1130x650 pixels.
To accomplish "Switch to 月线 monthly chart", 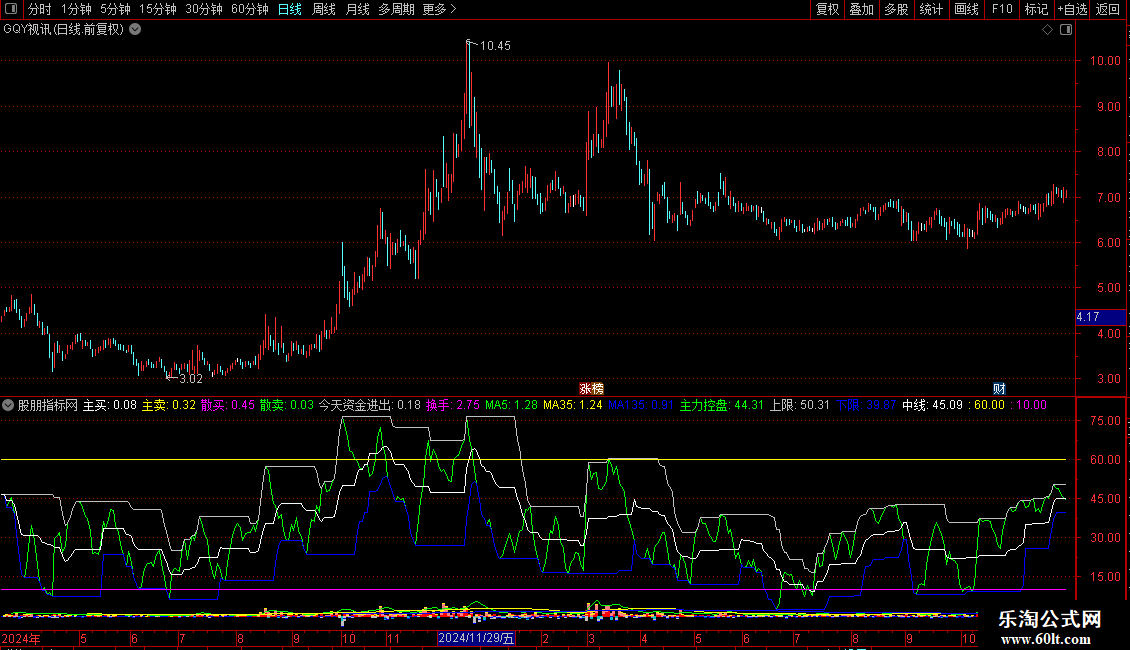I will coord(357,9).
